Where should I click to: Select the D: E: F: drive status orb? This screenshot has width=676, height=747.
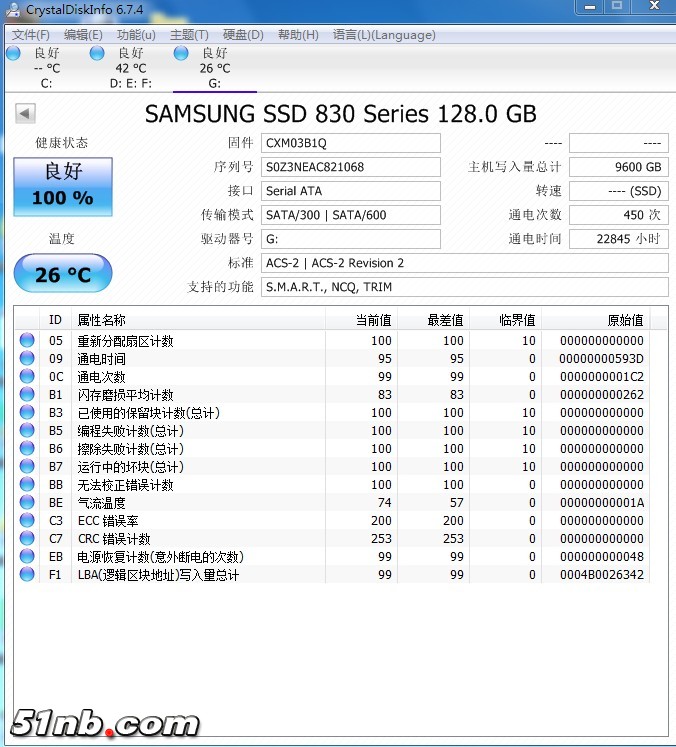(97, 53)
